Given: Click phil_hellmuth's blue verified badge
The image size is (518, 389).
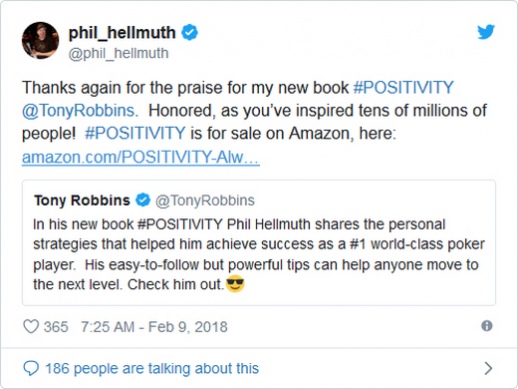Looking at the screenshot, I should point(189,32).
